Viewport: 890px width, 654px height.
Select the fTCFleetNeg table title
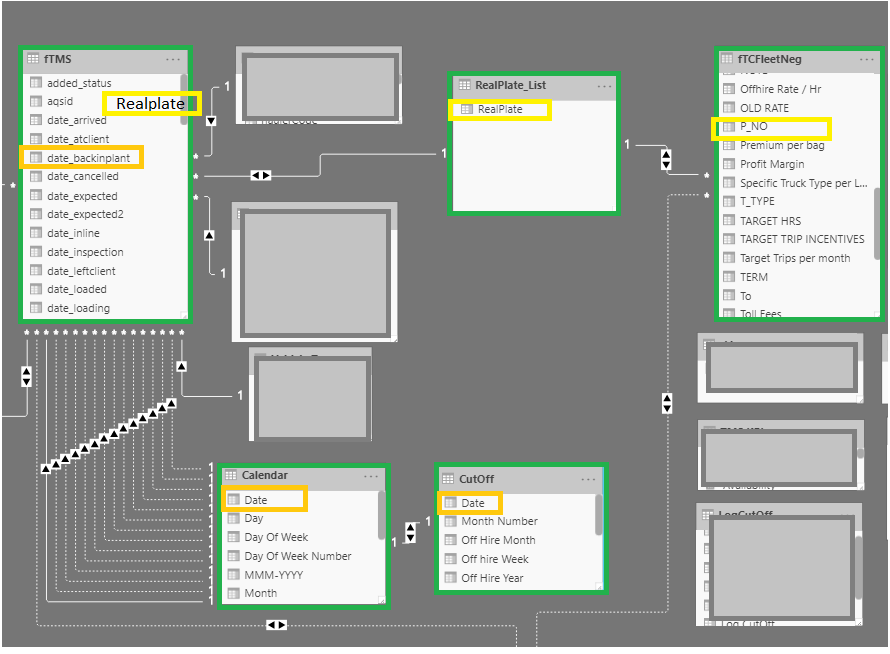pyautogui.click(x=769, y=59)
